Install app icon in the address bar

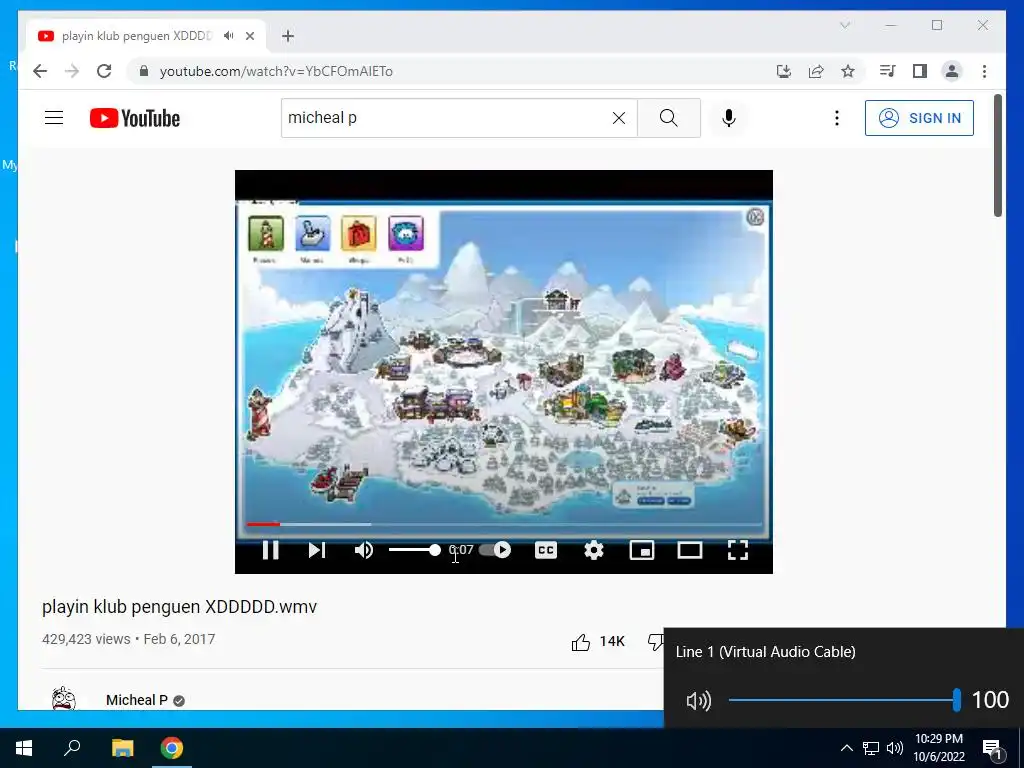(784, 71)
